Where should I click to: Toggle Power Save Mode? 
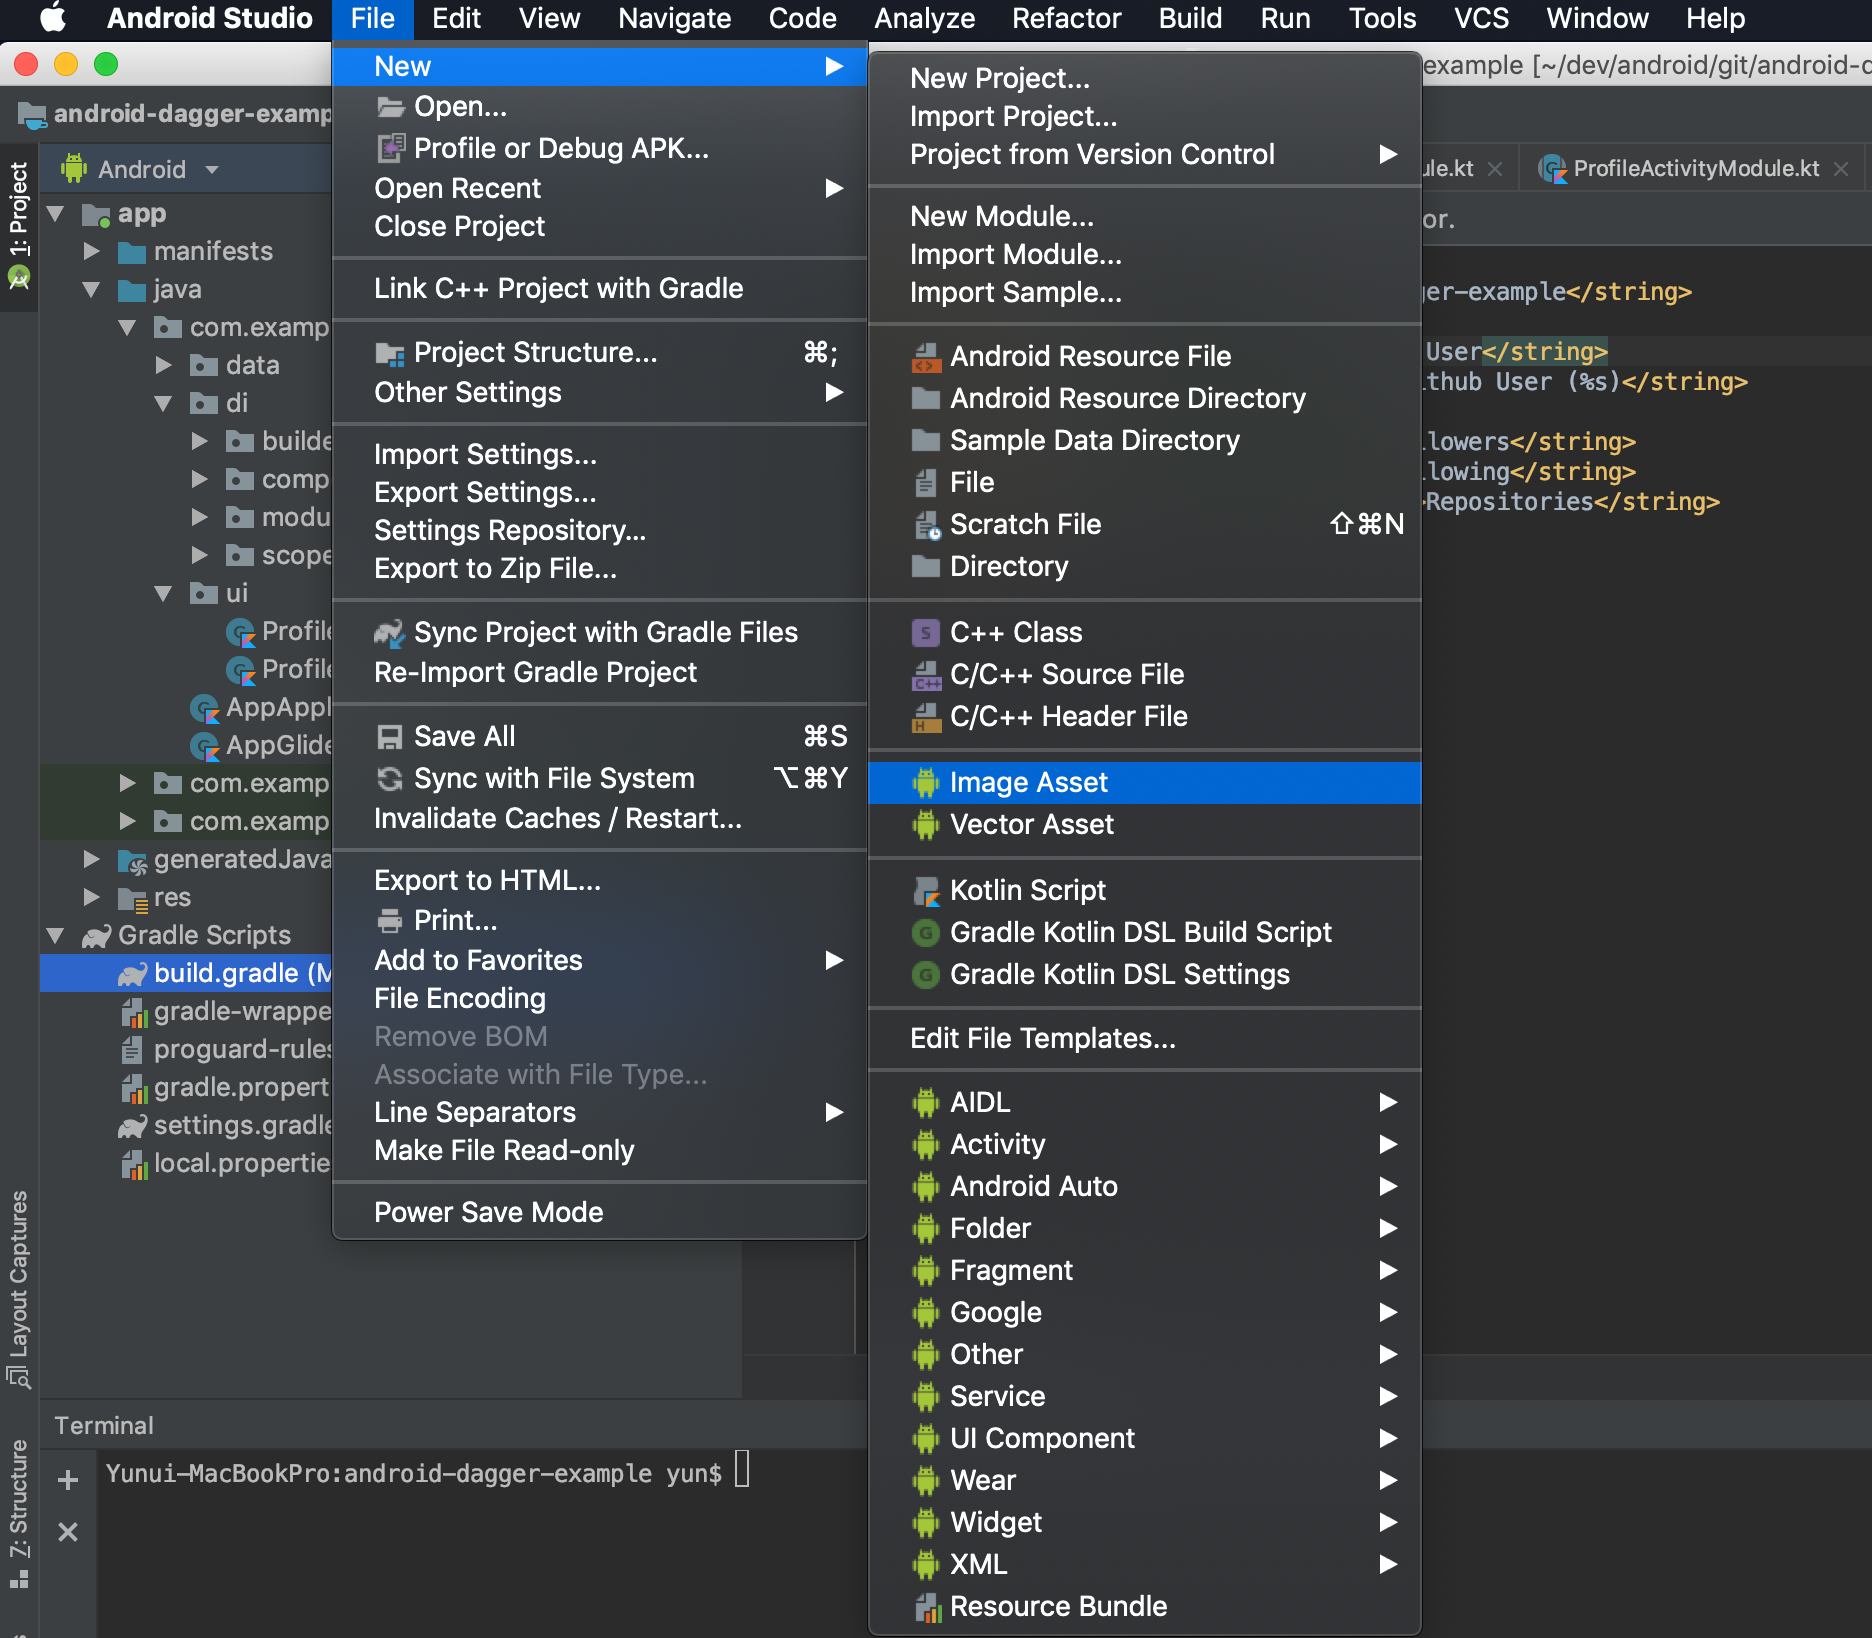pos(600,1213)
